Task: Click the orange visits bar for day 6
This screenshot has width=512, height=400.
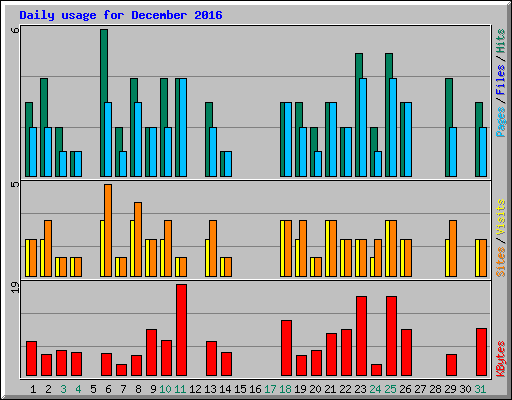Action: pos(108,230)
